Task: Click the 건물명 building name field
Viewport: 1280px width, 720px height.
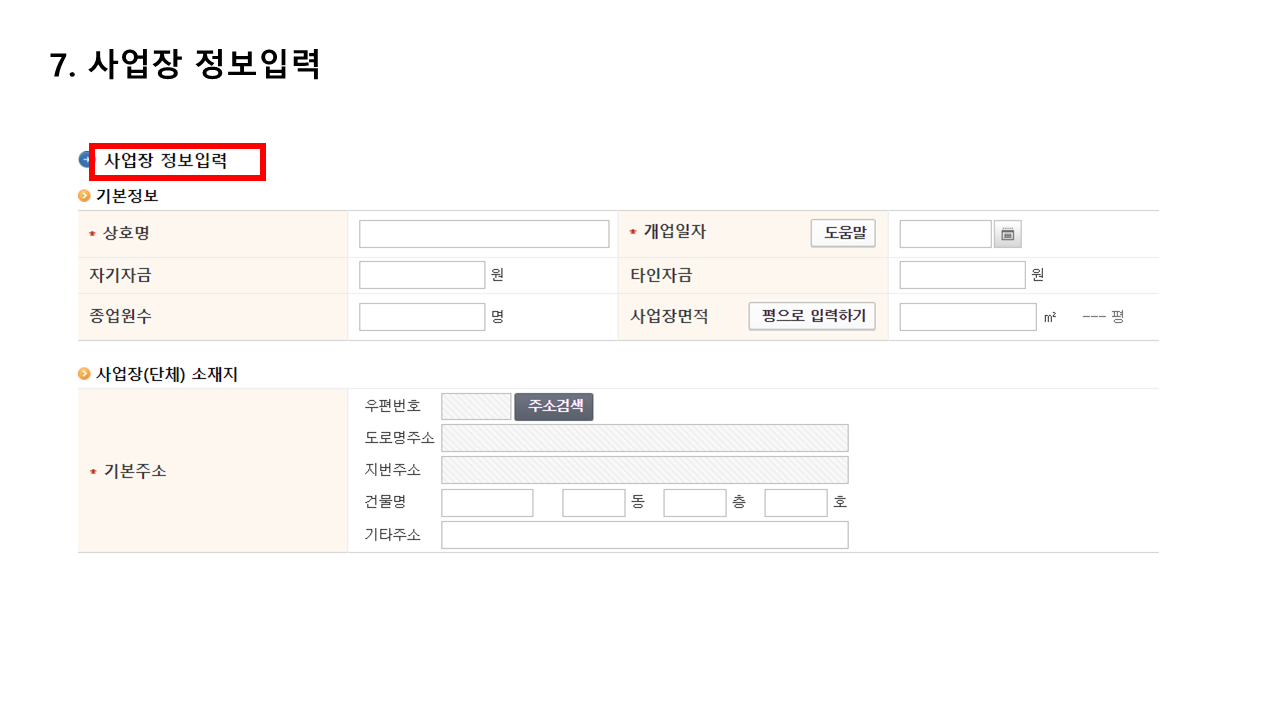Action: [x=487, y=502]
